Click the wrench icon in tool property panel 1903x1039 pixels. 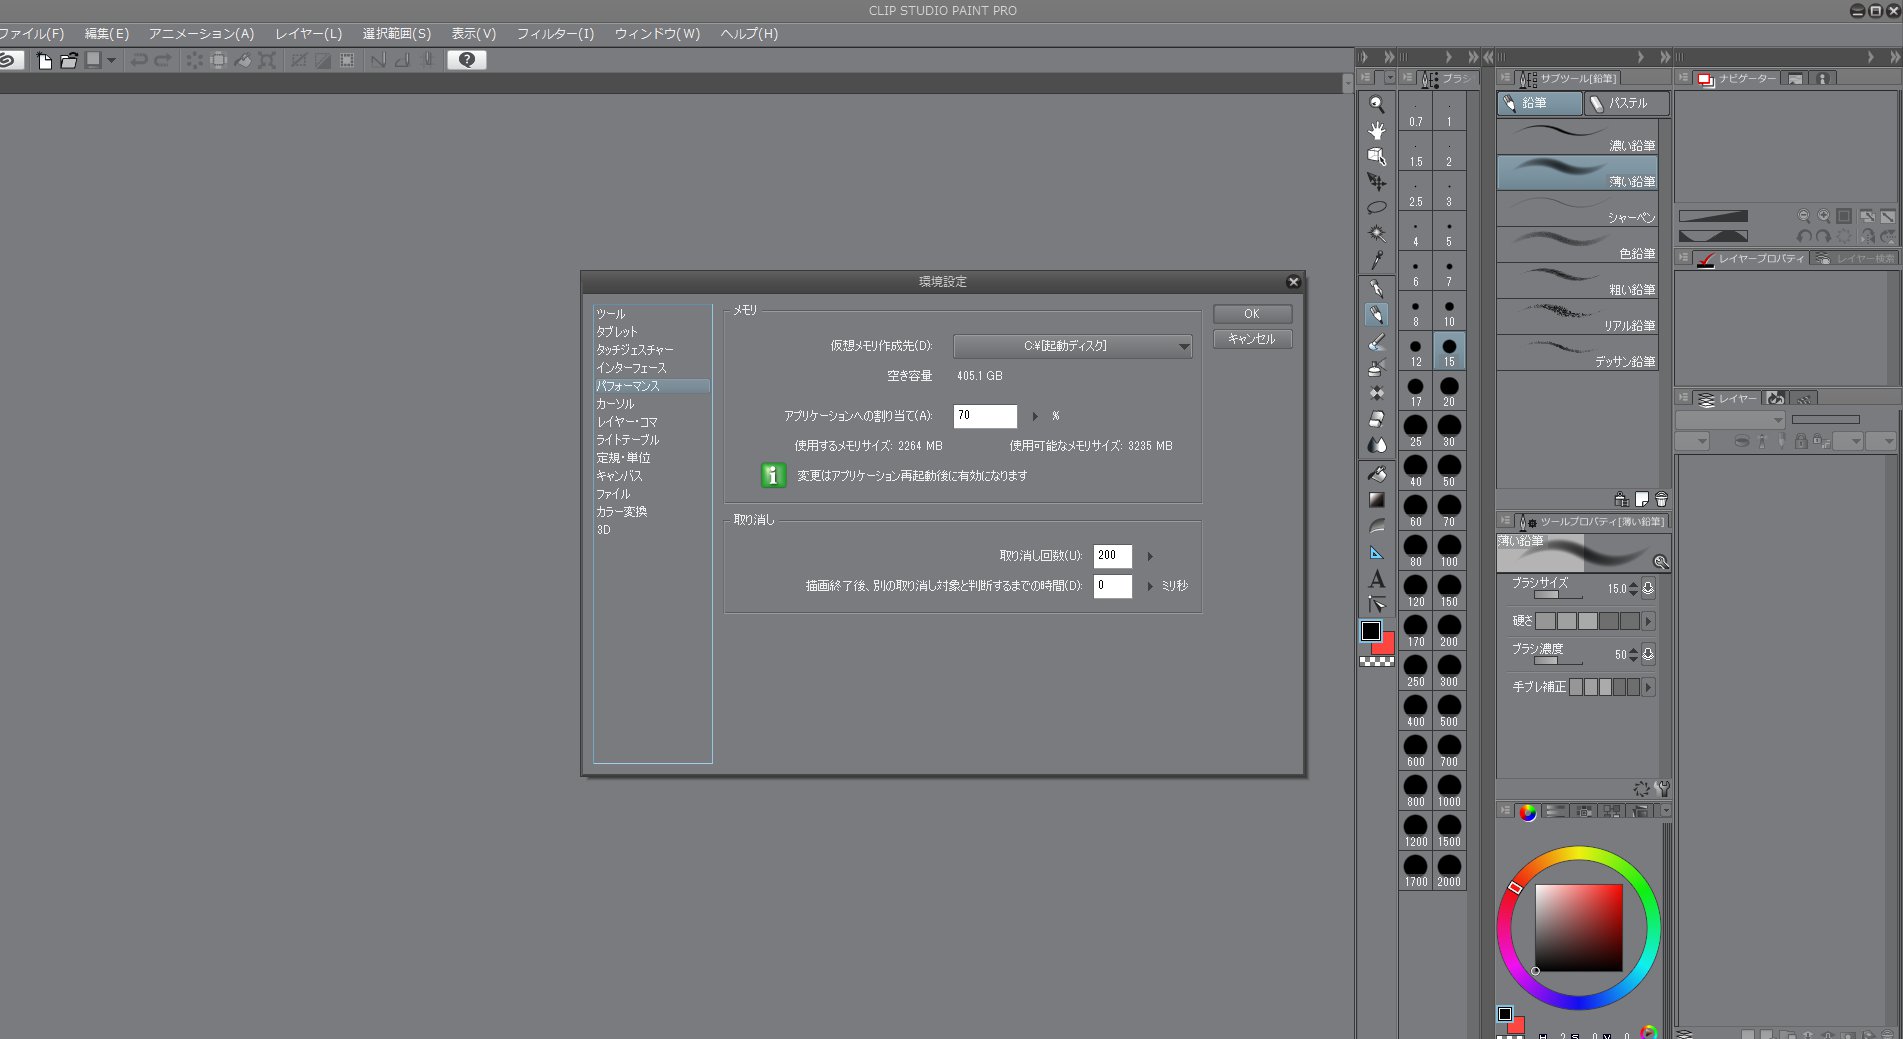pos(1662,788)
